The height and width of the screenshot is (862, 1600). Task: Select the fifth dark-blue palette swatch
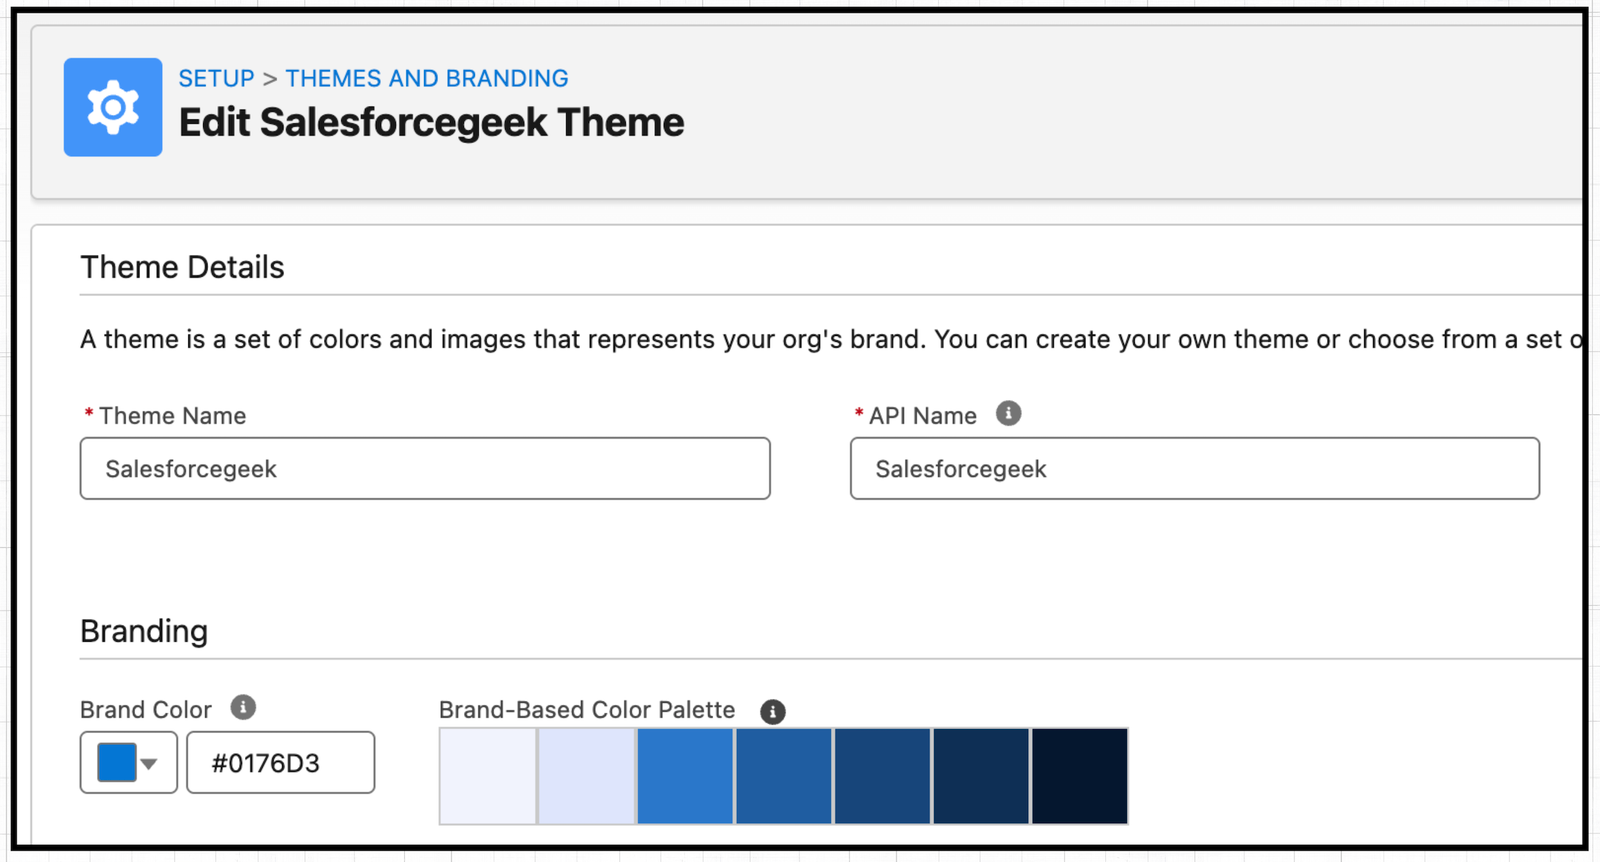[x=882, y=776]
